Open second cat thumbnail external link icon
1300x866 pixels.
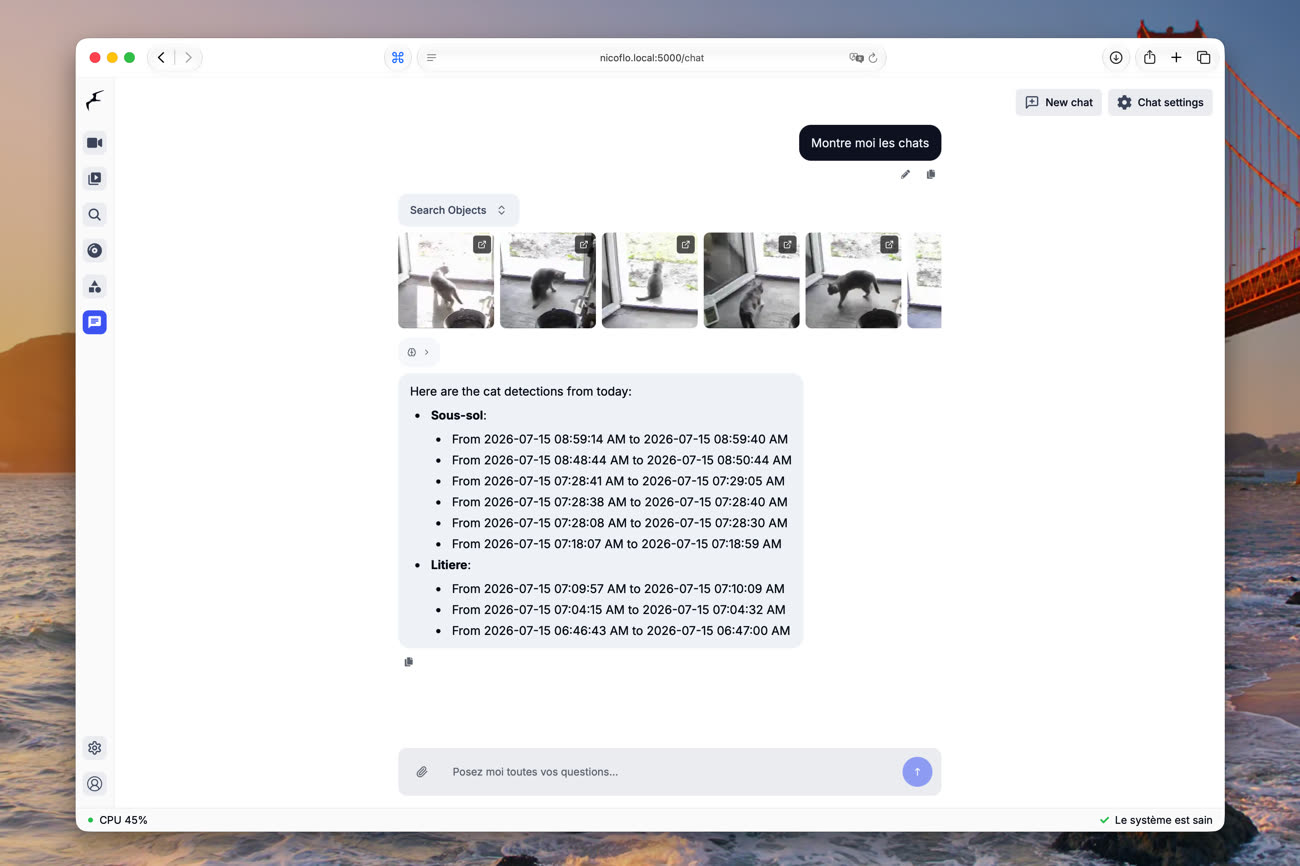(584, 244)
